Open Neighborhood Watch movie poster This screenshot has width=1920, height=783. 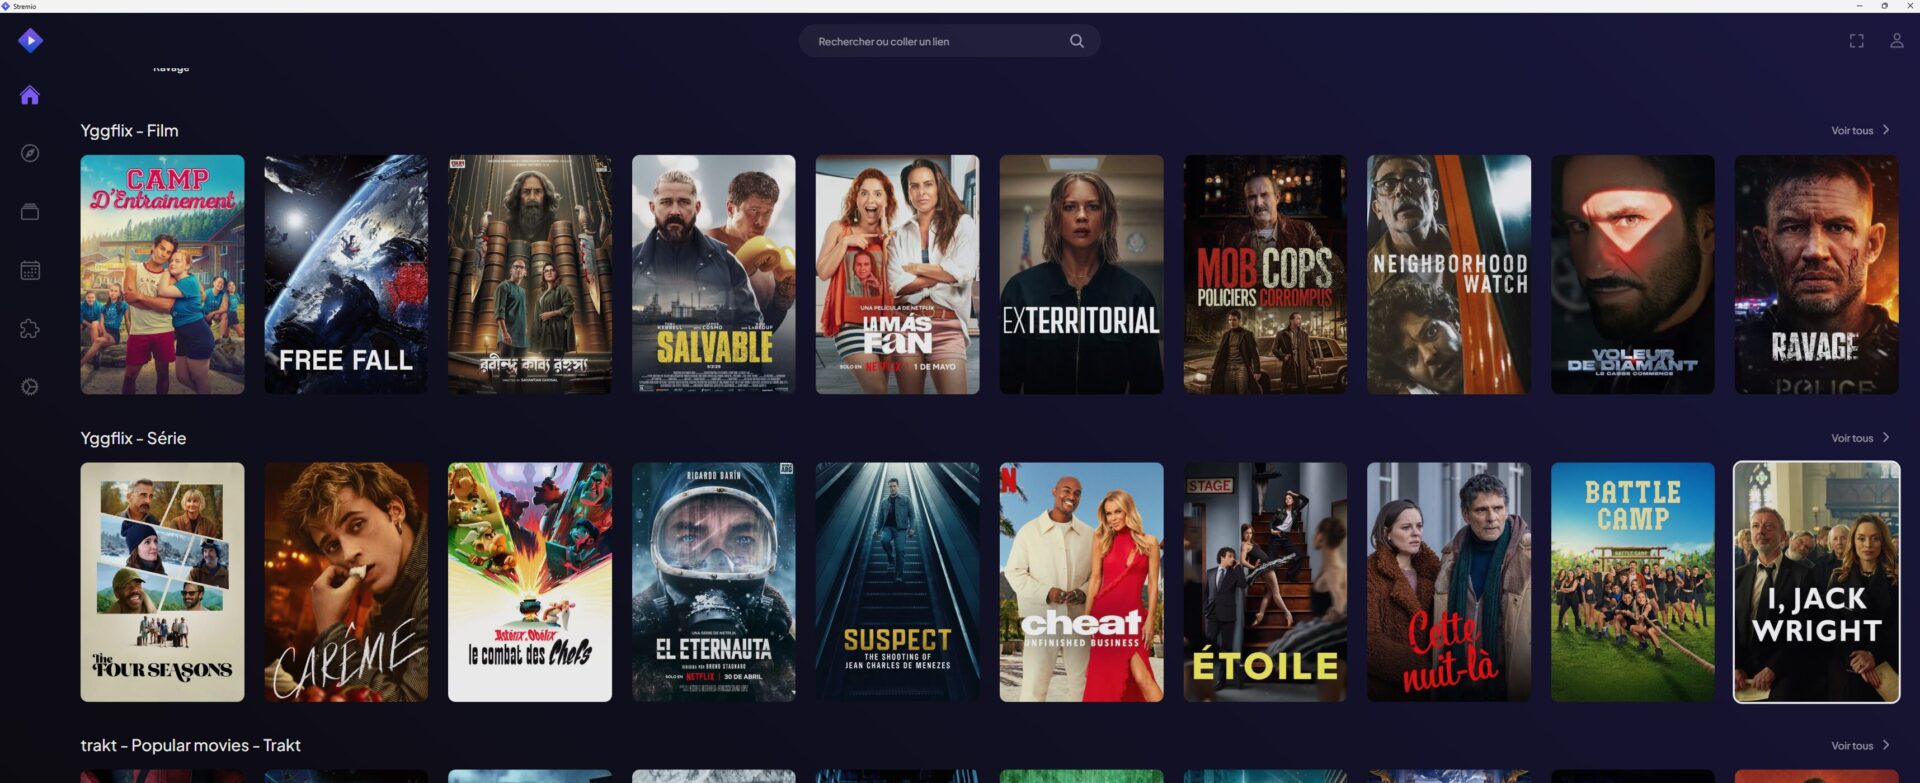[1449, 274]
